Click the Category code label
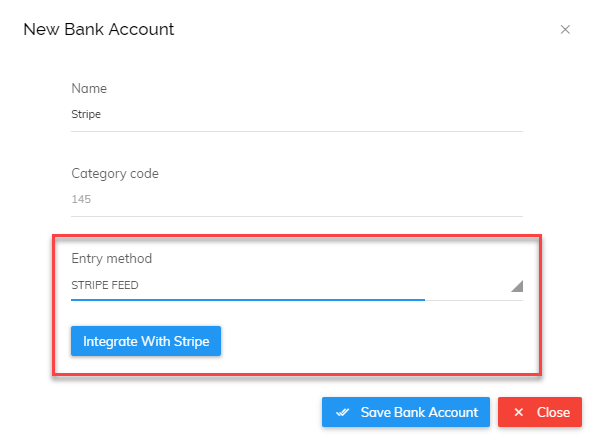 pos(115,173)
